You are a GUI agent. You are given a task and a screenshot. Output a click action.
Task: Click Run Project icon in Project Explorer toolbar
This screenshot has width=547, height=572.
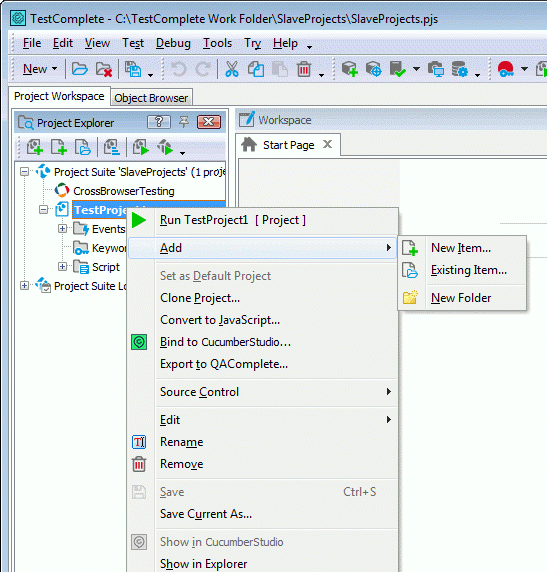point(140,147)
